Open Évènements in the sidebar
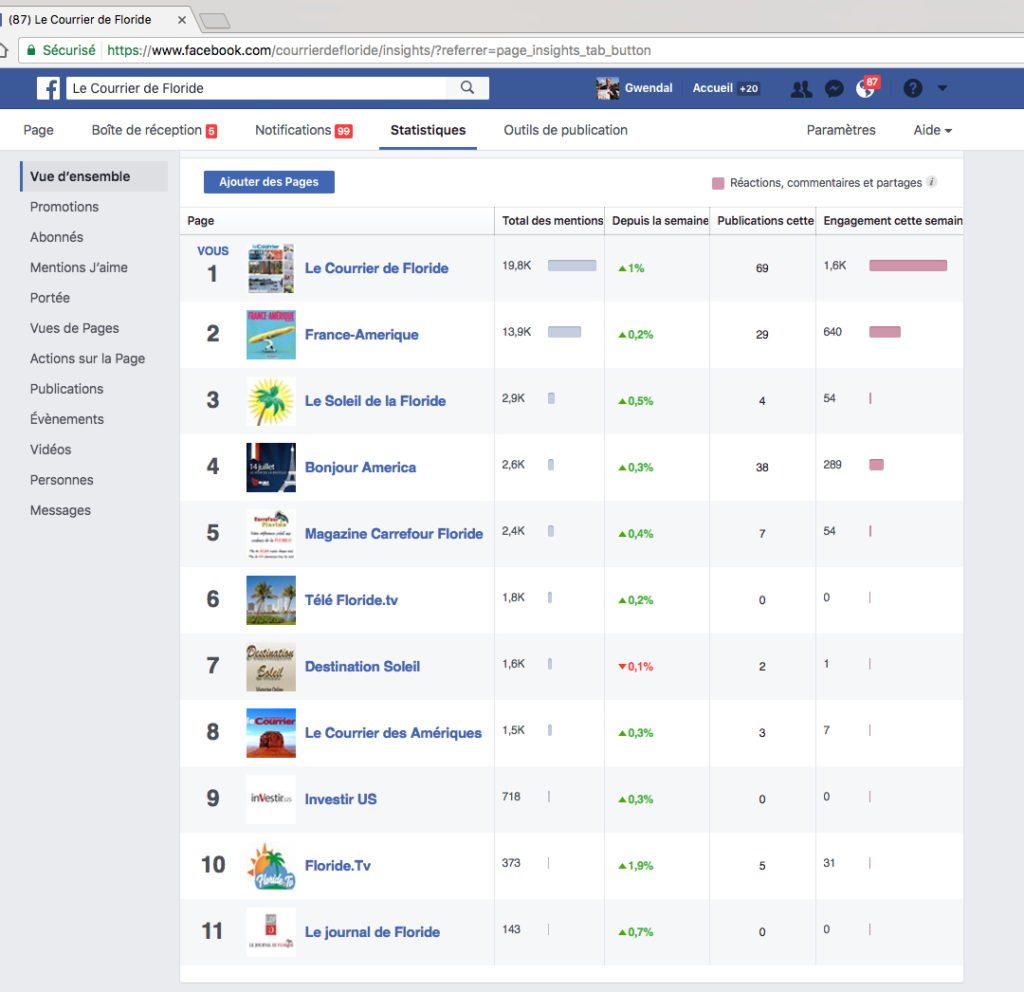The image size is (1024, 992). coord(67,419)
